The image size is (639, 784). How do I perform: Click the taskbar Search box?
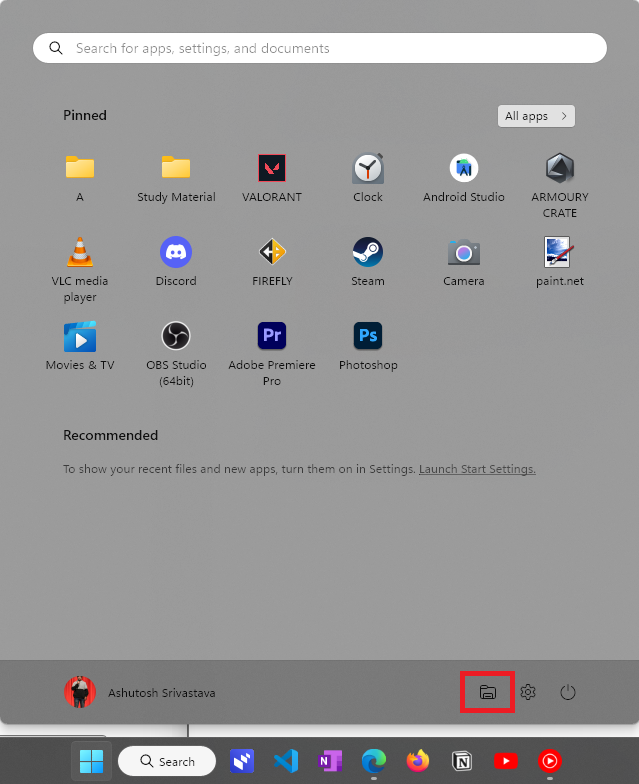pos(167,761)
